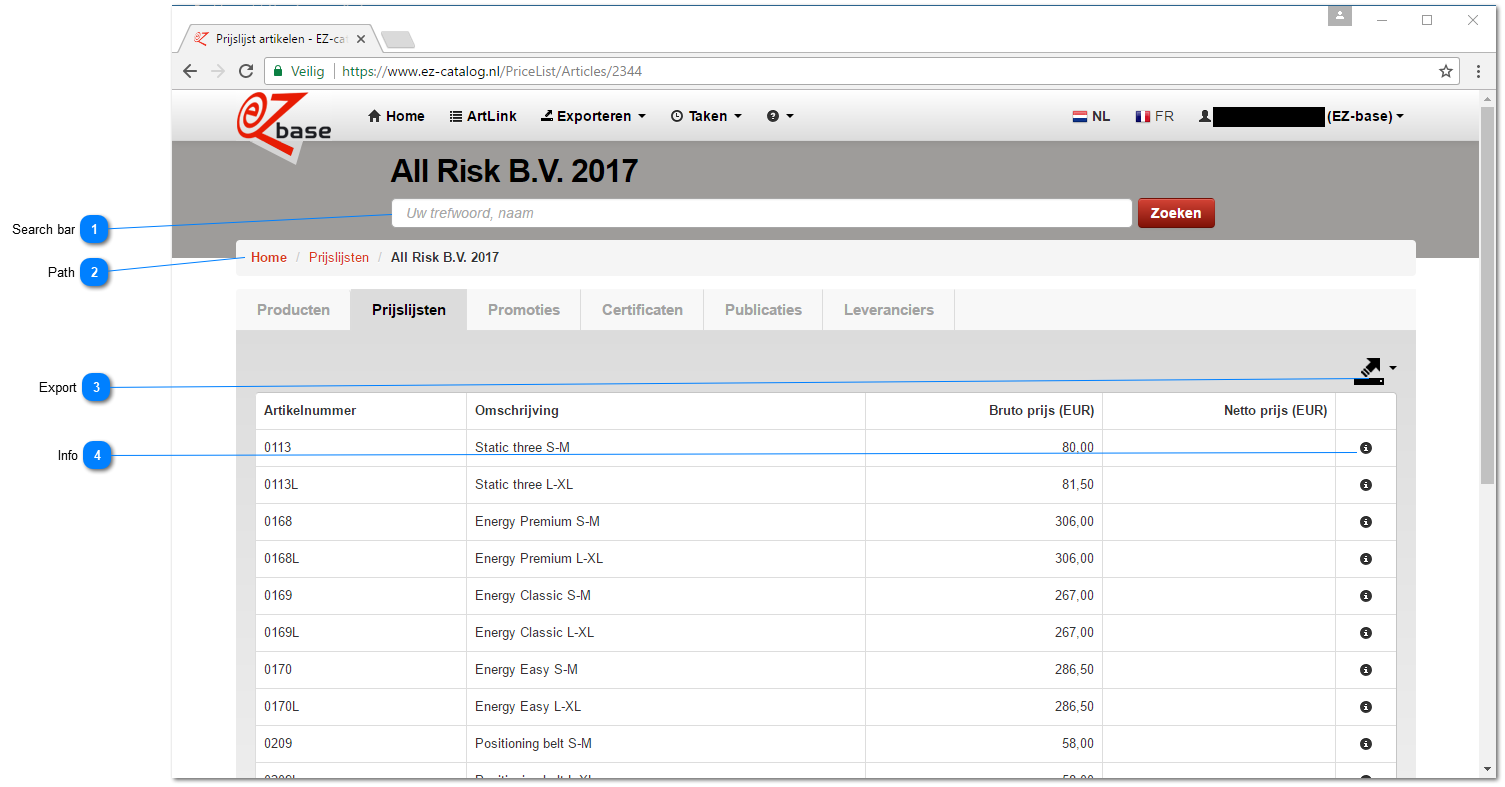The width and height of the screenshot is (1505, 787).
Task: Click the 81,50 price cell
Action: pos(984,485)
